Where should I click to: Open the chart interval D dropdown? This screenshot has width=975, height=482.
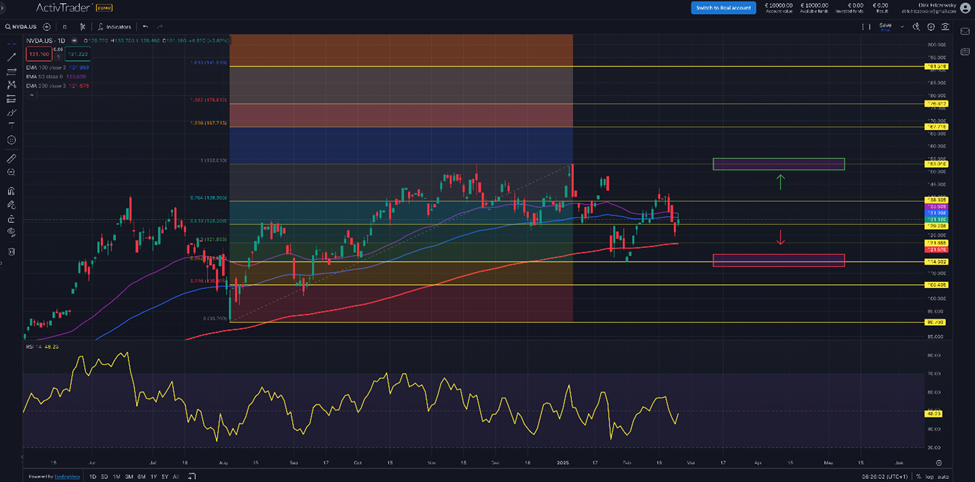(x=64, y=26)
